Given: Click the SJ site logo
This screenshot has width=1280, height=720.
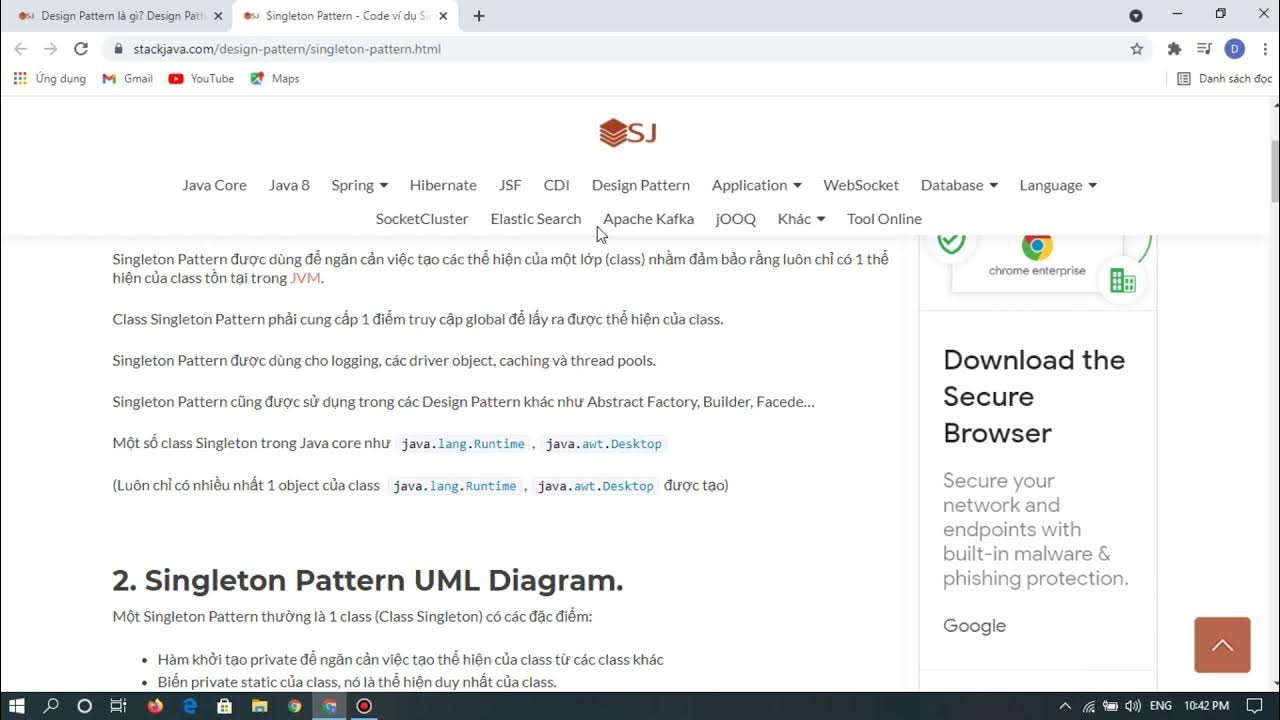Looking at the screenshot, I should [x=628, y=132].
